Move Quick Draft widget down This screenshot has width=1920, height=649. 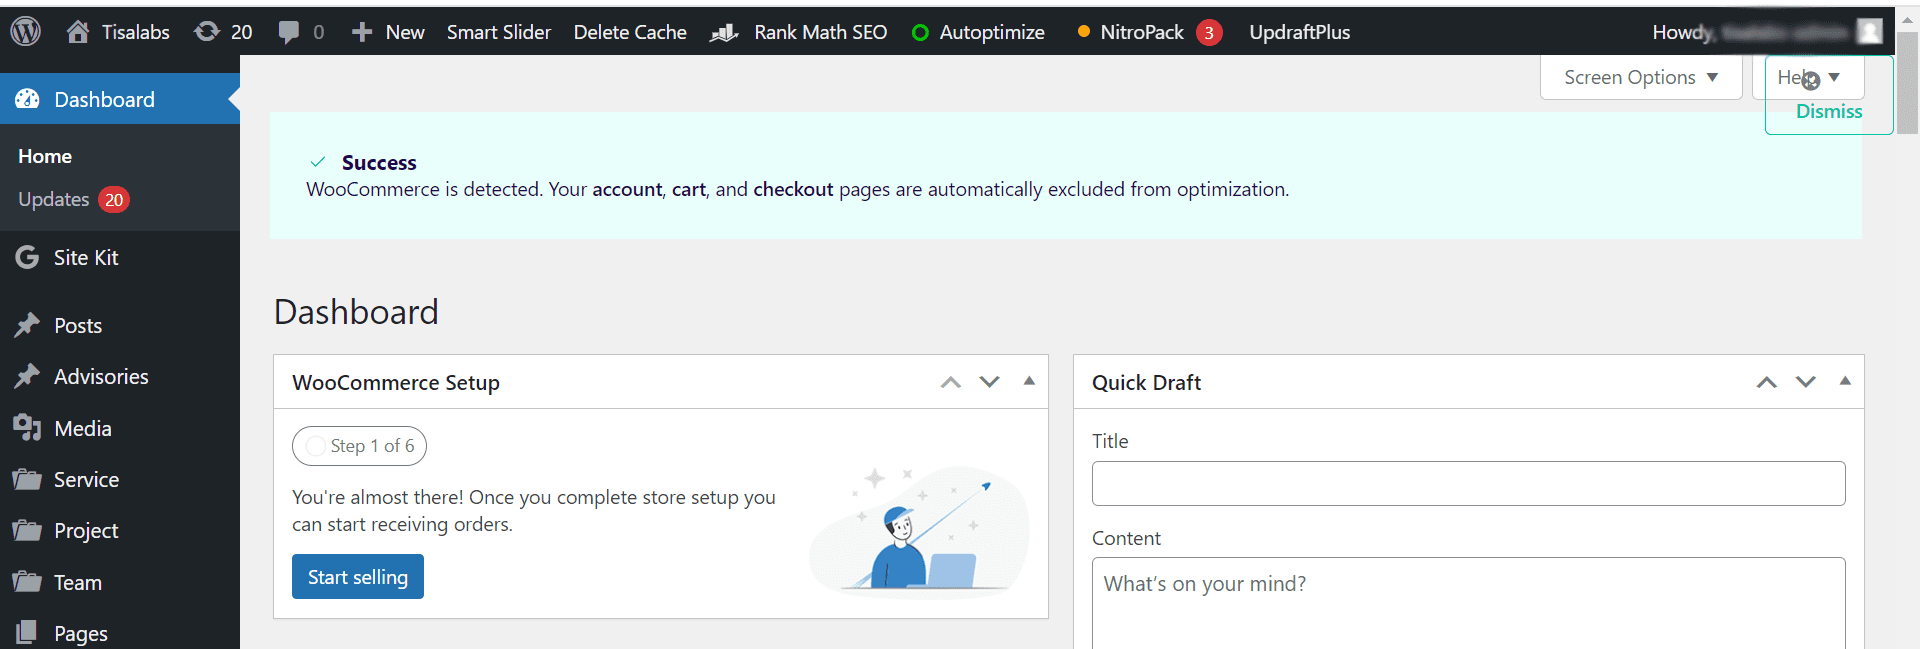pos(1805,382)
